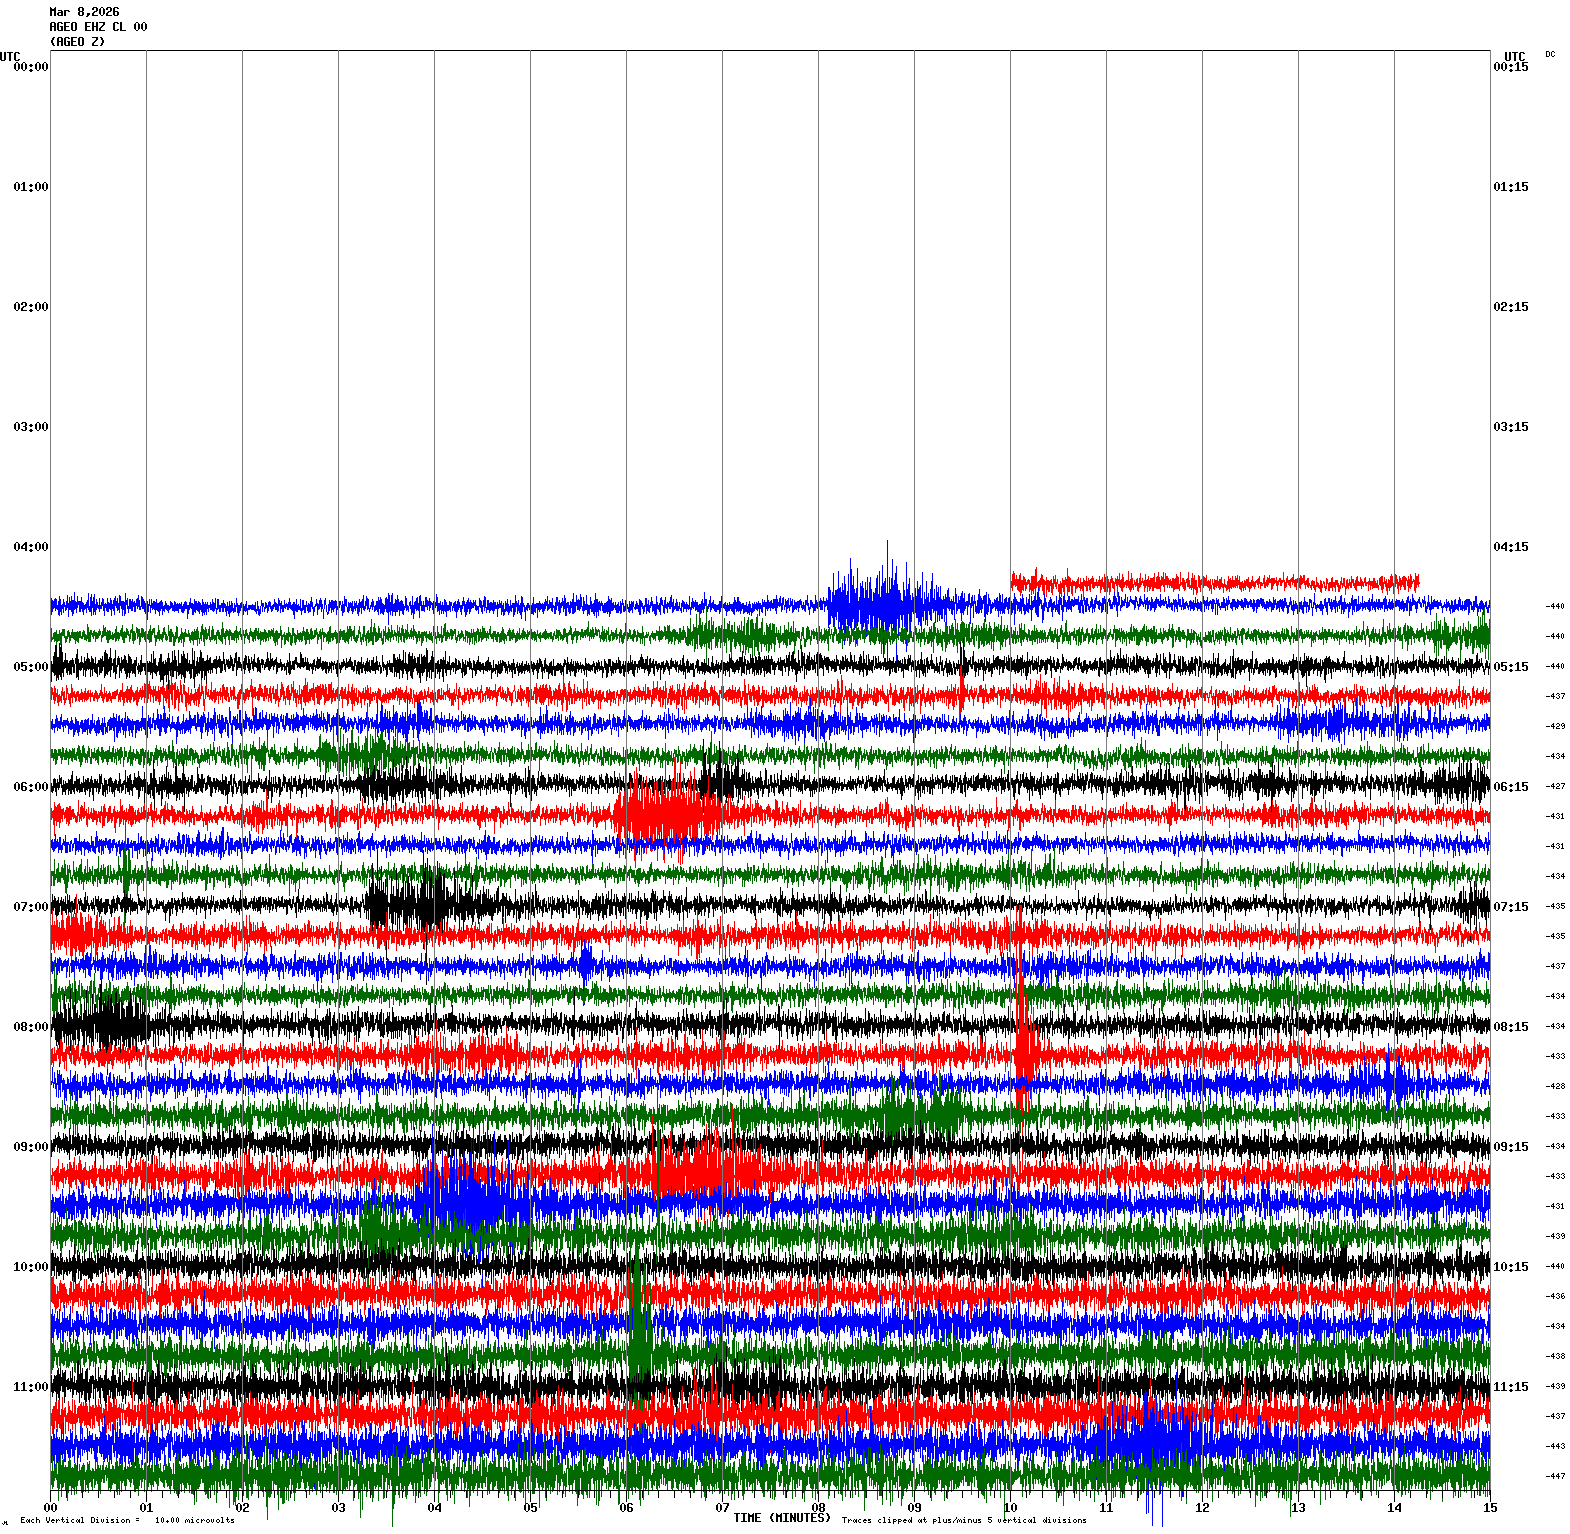
Task: Click the Each Vertical Division microvolts note
Action: [127, 1521]
